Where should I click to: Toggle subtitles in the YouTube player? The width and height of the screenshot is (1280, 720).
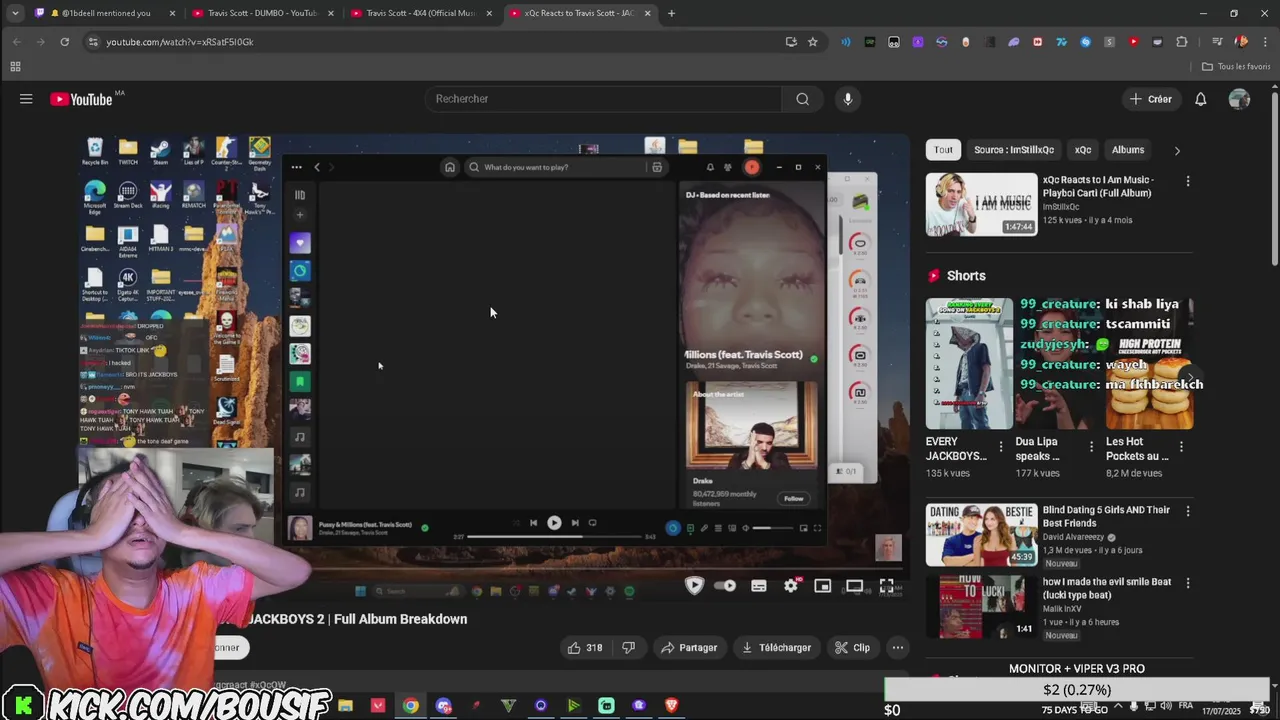point(759,586)
